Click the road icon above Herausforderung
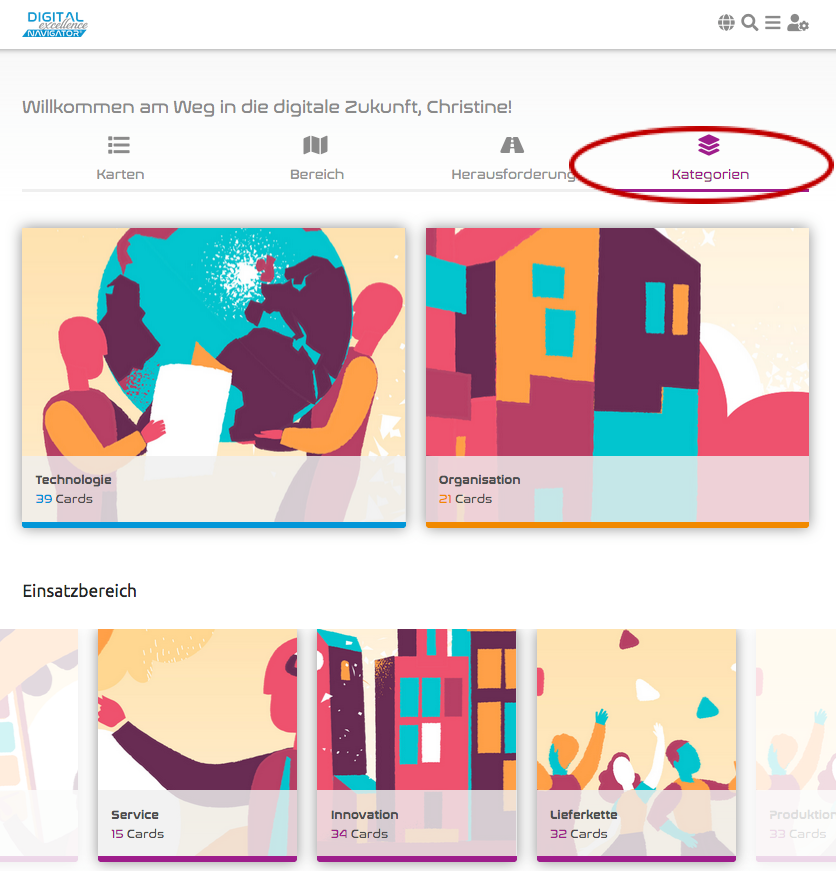 [x=512, y=145]
